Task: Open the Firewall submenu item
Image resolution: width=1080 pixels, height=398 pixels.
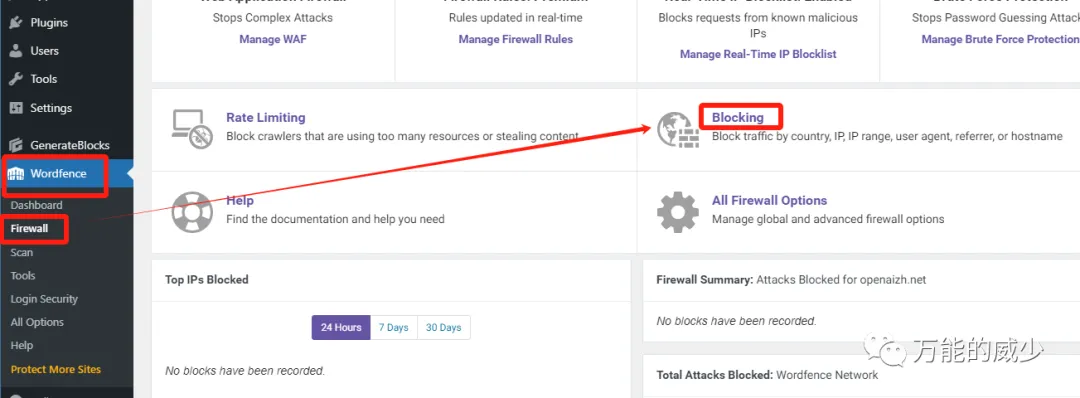Action: click(29, 229)
